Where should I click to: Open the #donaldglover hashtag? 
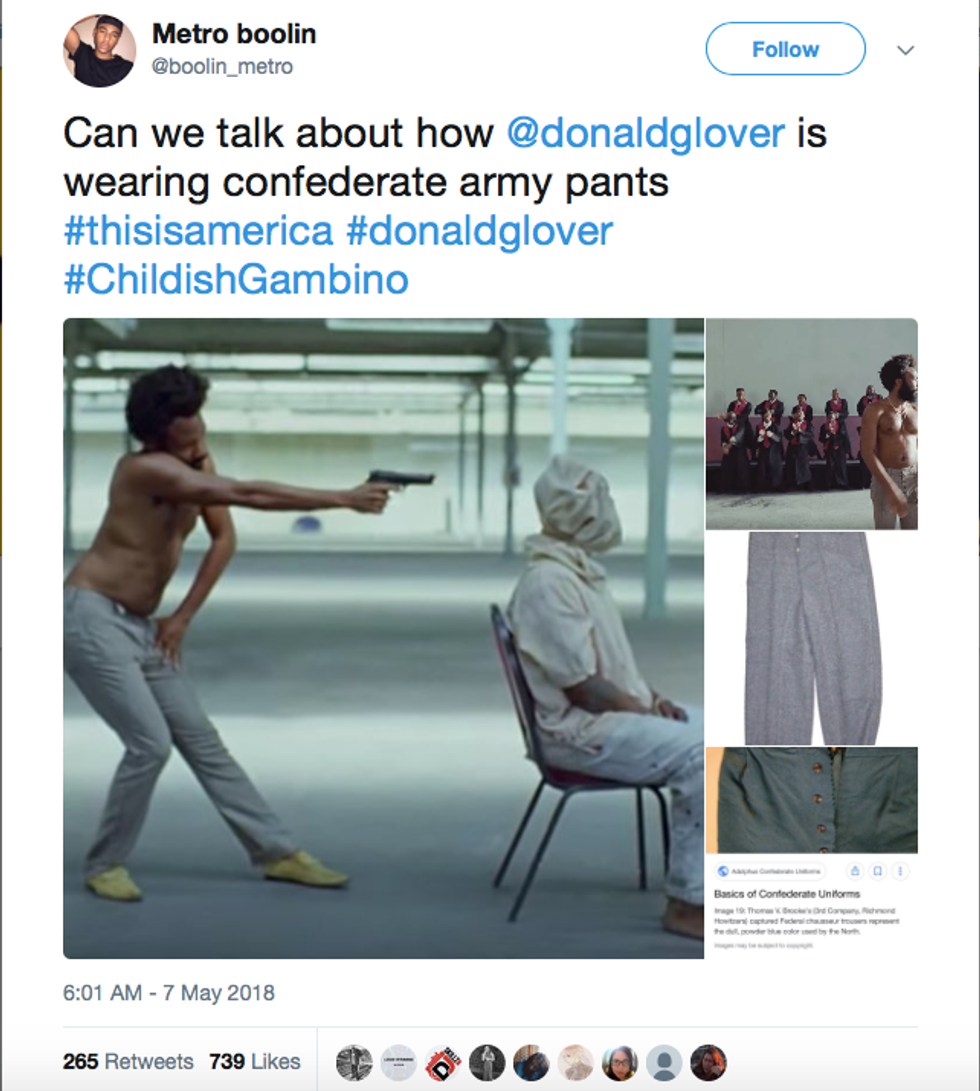[480, 231]
